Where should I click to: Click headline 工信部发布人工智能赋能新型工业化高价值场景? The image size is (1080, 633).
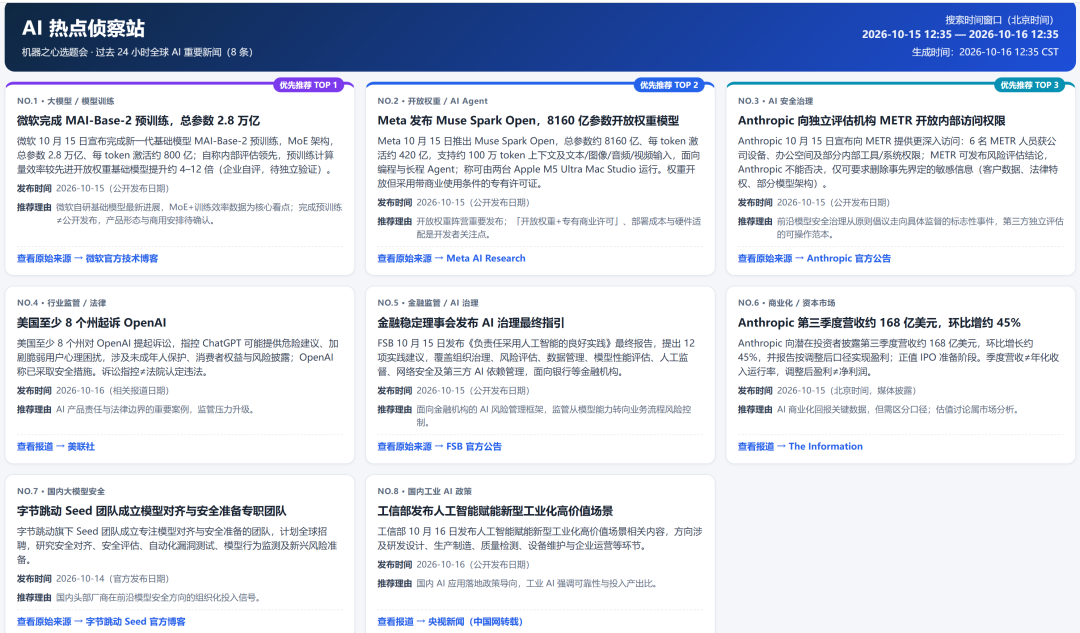pos(495,511)
